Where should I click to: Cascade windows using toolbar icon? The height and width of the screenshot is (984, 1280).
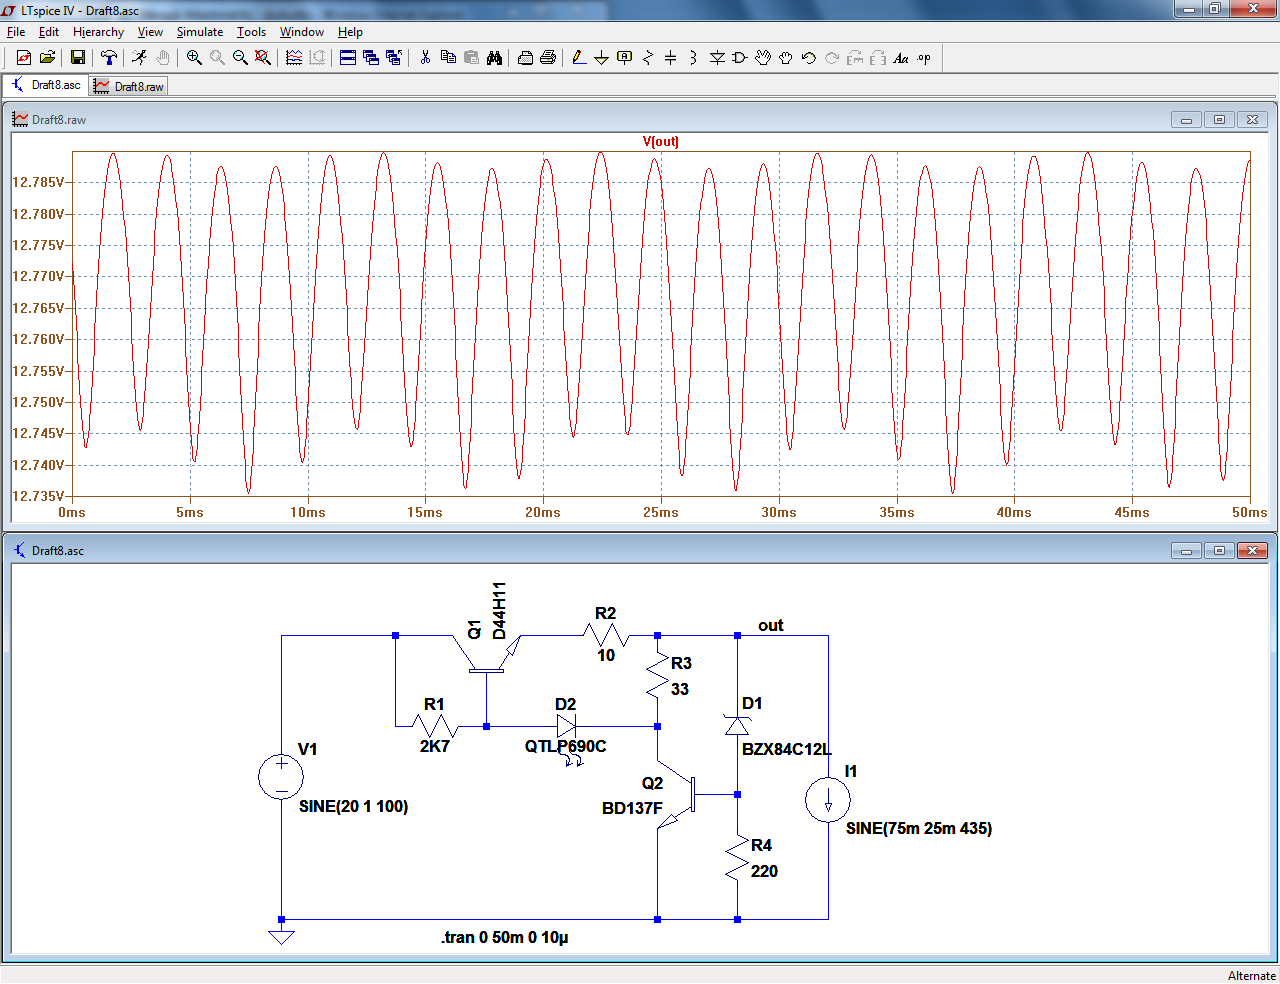click(371, 58)
